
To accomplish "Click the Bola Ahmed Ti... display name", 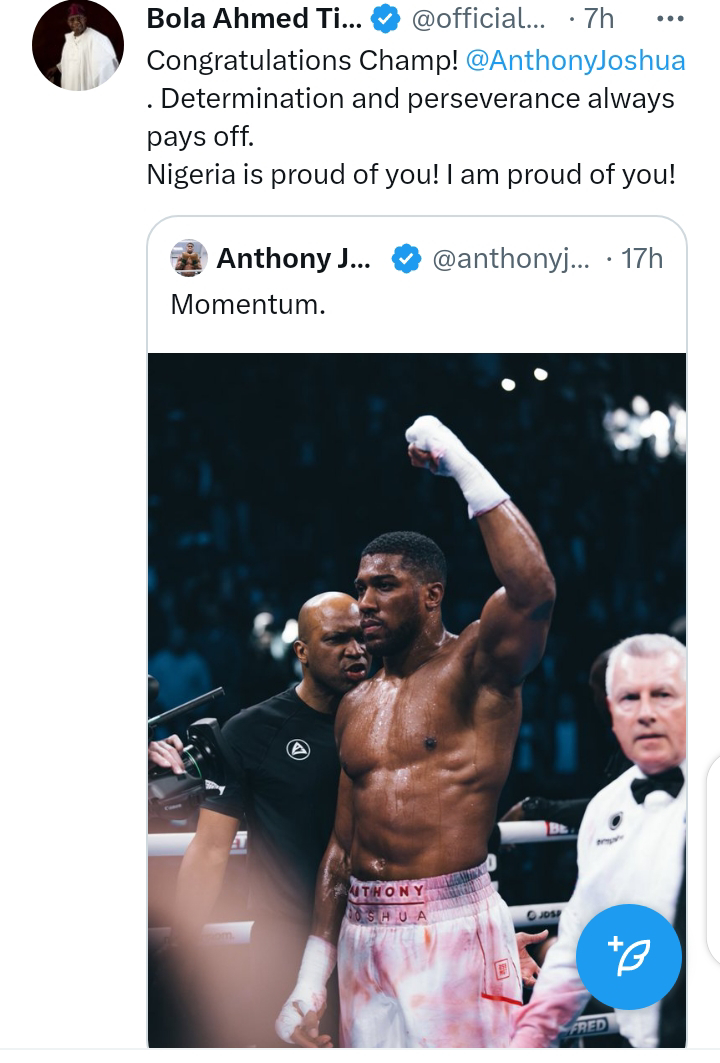I will point(254,19).
